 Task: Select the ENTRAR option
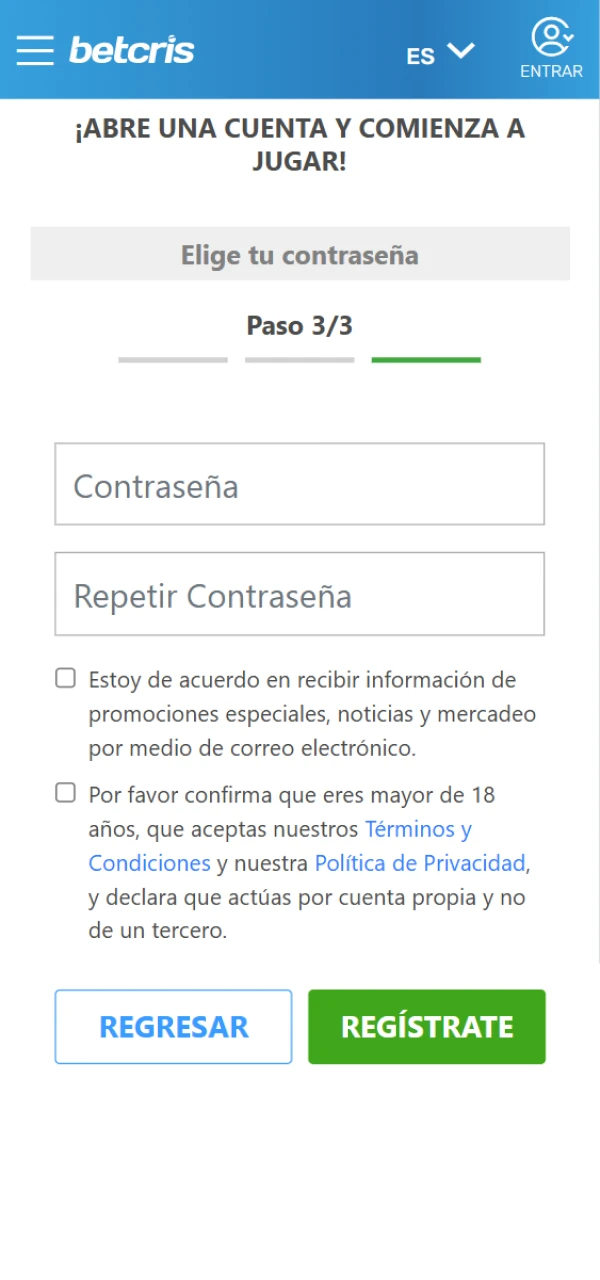[551, 70]
